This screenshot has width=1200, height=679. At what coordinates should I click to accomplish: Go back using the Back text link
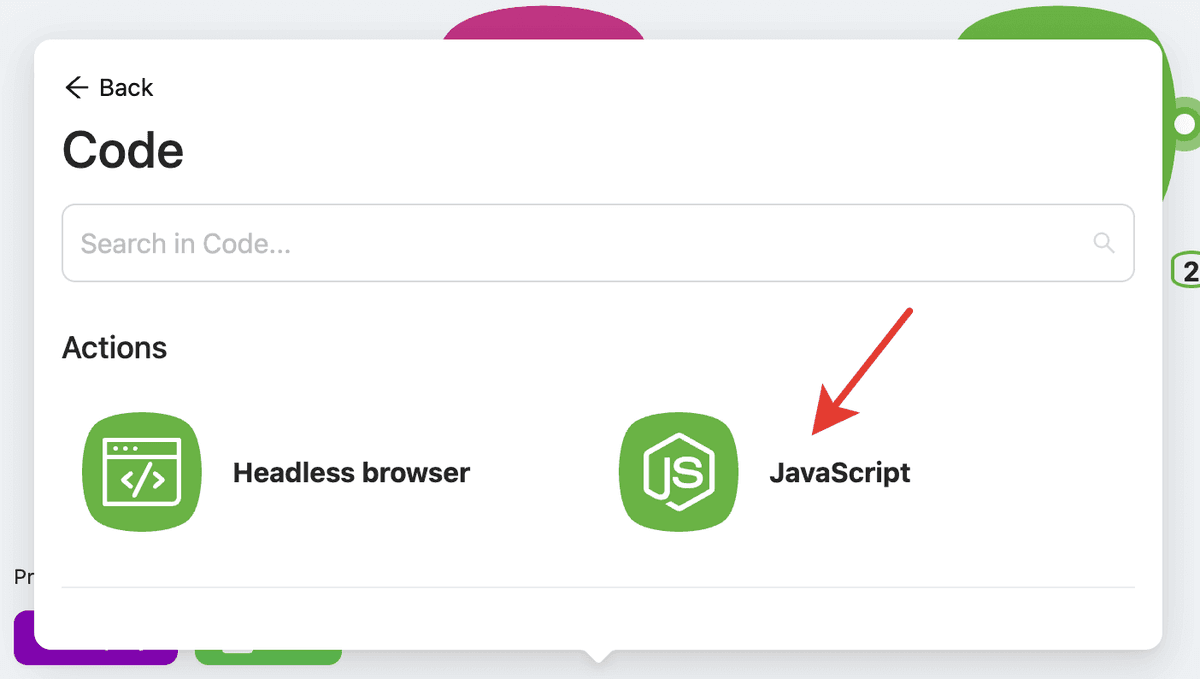(x=126, y=88)
